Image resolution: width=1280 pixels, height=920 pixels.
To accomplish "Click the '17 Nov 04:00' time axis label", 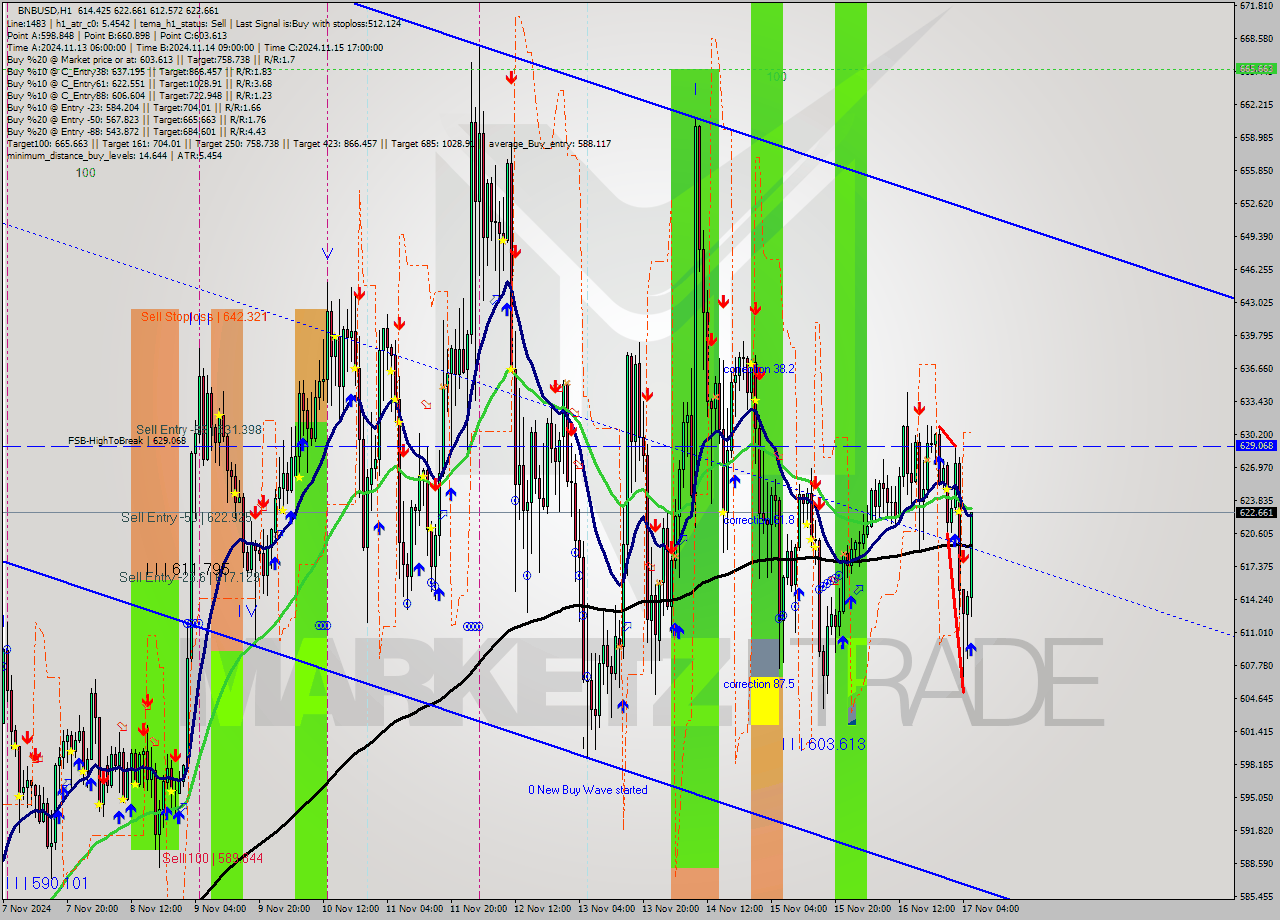I will click(x=990, y=909).
